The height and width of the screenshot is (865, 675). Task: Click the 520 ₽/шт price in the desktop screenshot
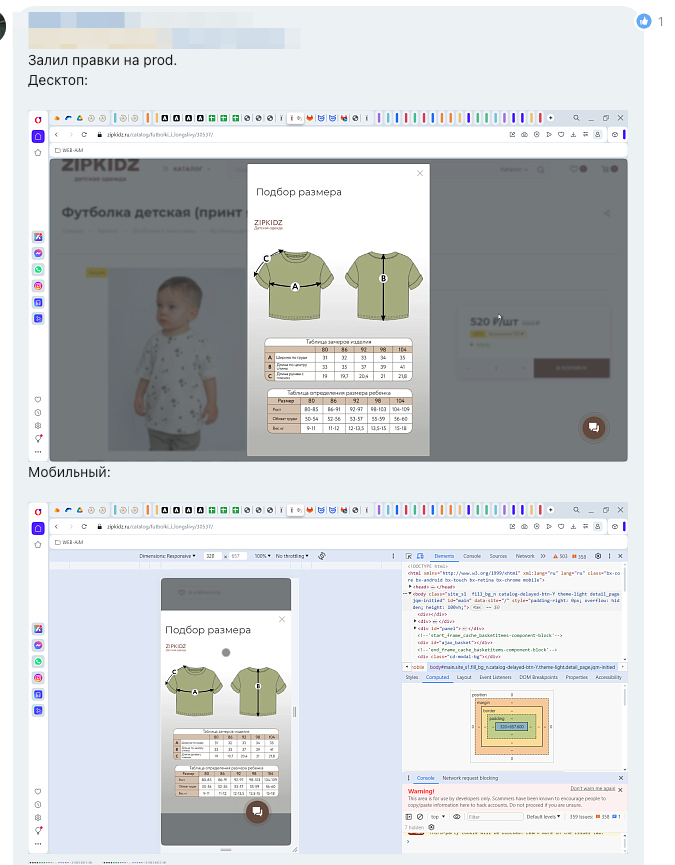(x=494, y=322)
